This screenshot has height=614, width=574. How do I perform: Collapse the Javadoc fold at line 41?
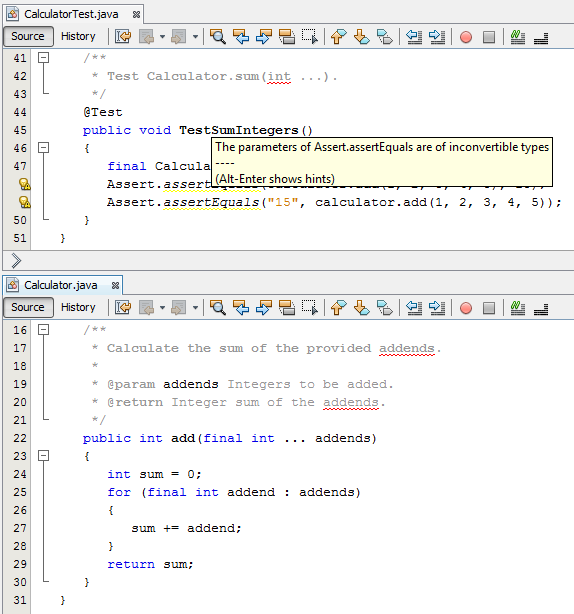click(43, 58)
